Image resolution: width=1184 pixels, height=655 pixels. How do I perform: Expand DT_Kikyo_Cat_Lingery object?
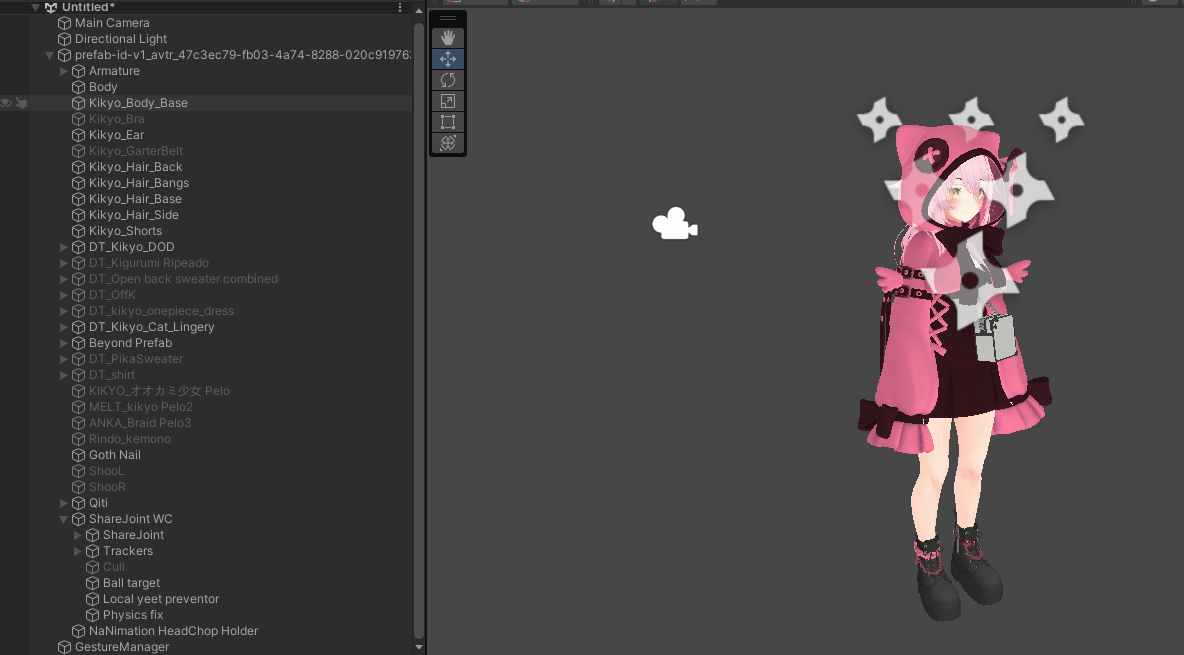(x=63, y=327)
